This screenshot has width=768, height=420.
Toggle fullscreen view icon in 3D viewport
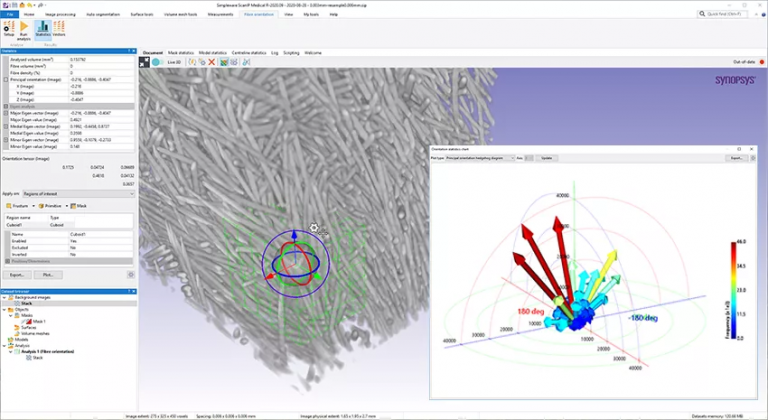point(145,62)
